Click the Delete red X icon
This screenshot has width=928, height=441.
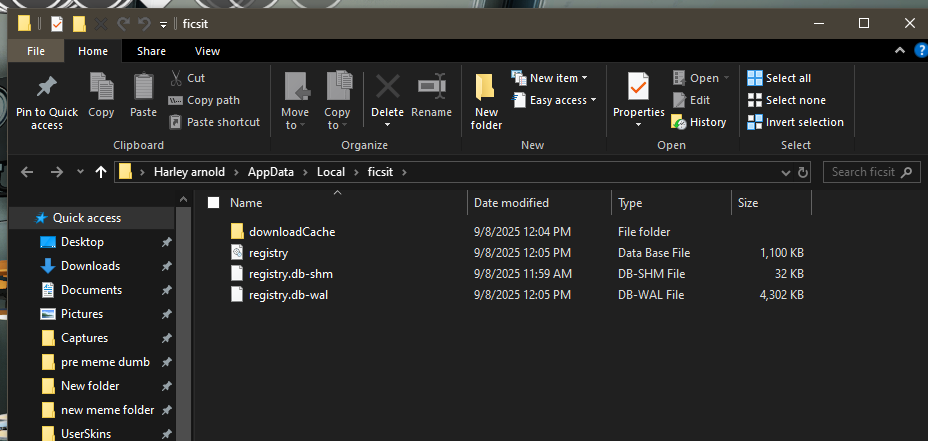point(388,88)
